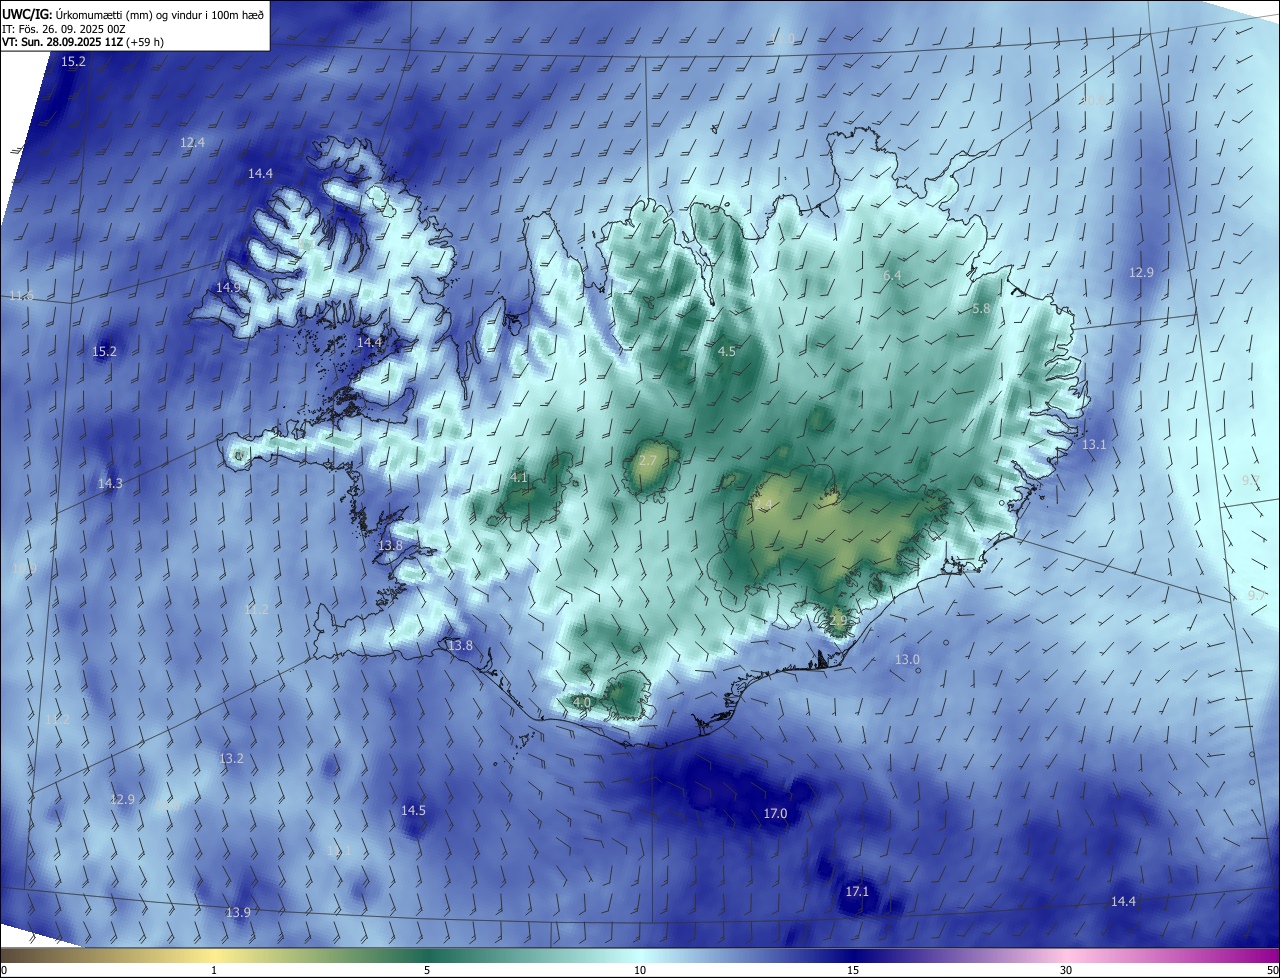
Task: Click the 4.1 value label
Action: point(519,479)
